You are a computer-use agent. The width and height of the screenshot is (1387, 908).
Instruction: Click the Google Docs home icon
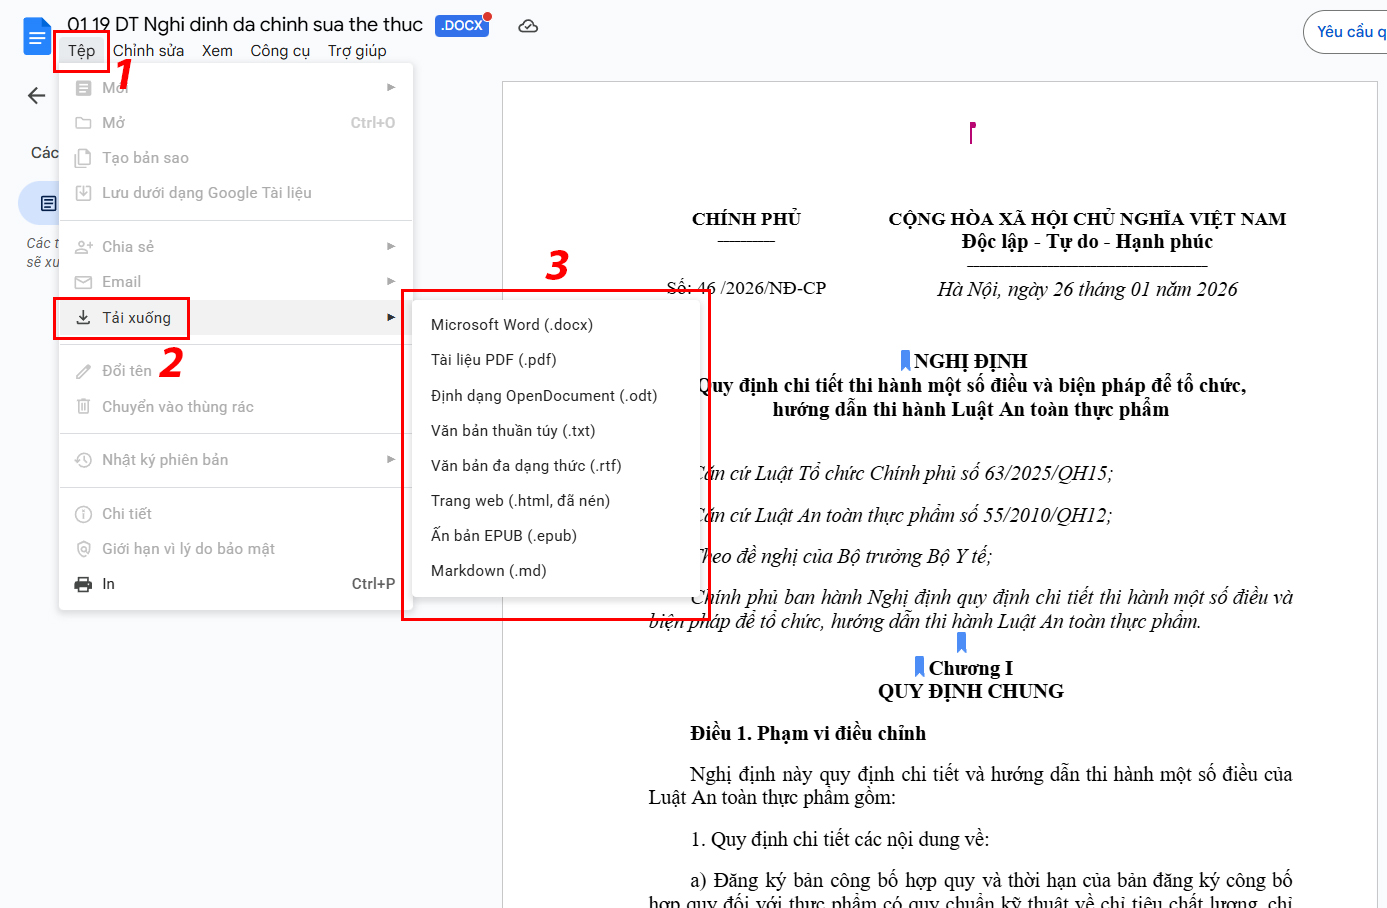tap(36, 37)
